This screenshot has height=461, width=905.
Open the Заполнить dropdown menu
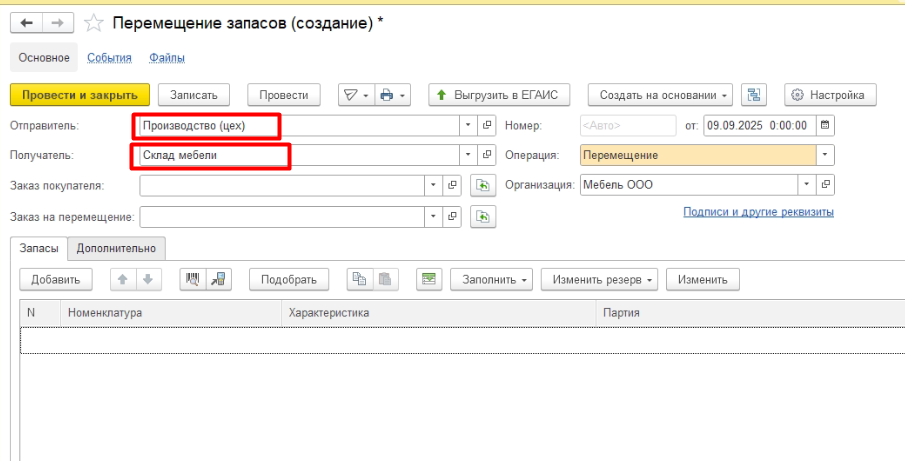(x=491, y=279)
